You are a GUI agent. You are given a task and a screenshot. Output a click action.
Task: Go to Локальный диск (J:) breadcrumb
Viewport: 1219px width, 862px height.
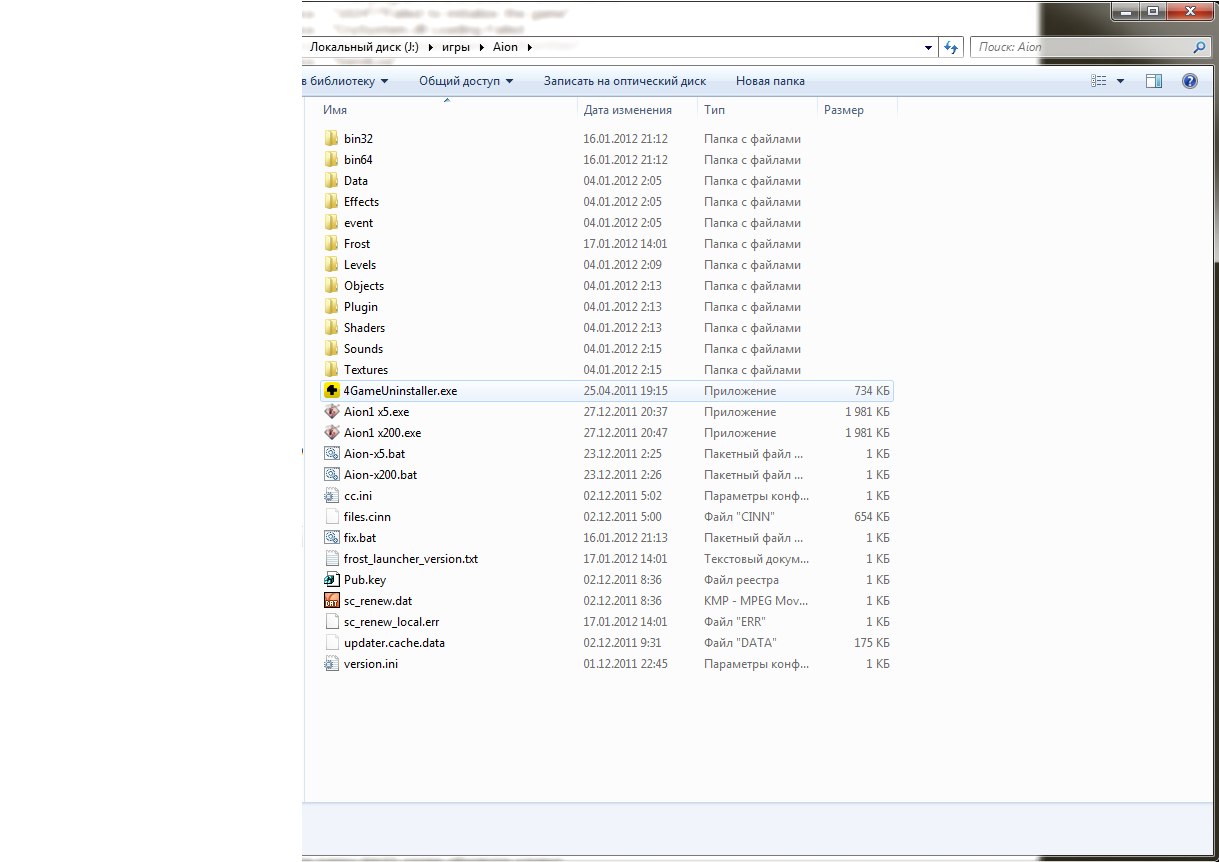pos(364,47)
